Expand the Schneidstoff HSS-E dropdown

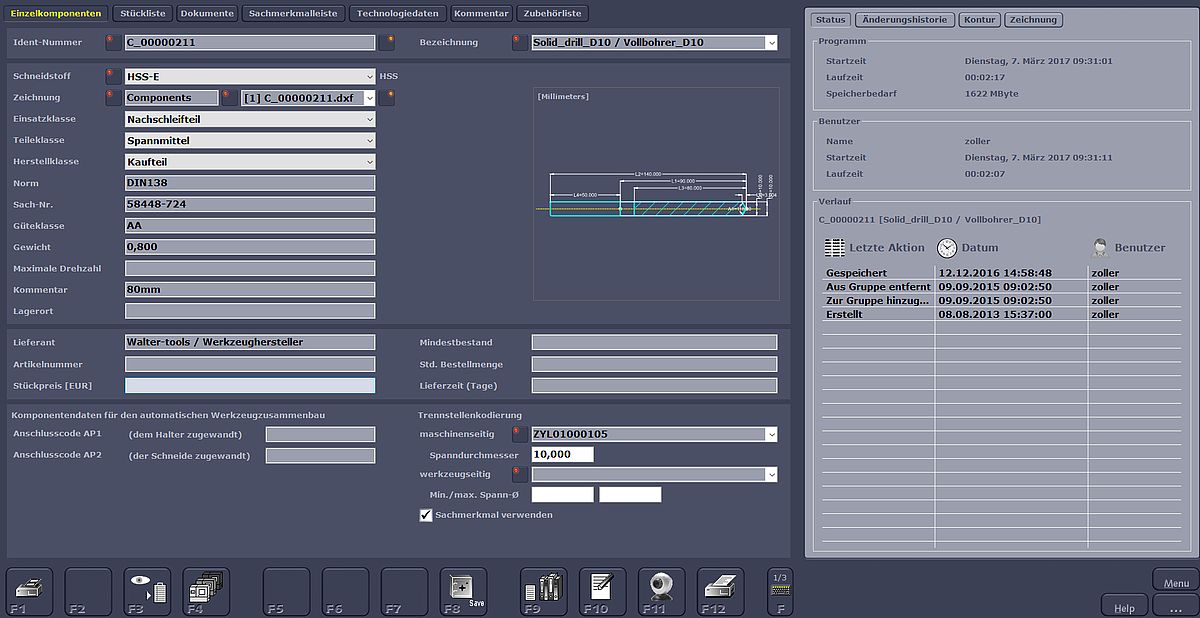[369, 76]
